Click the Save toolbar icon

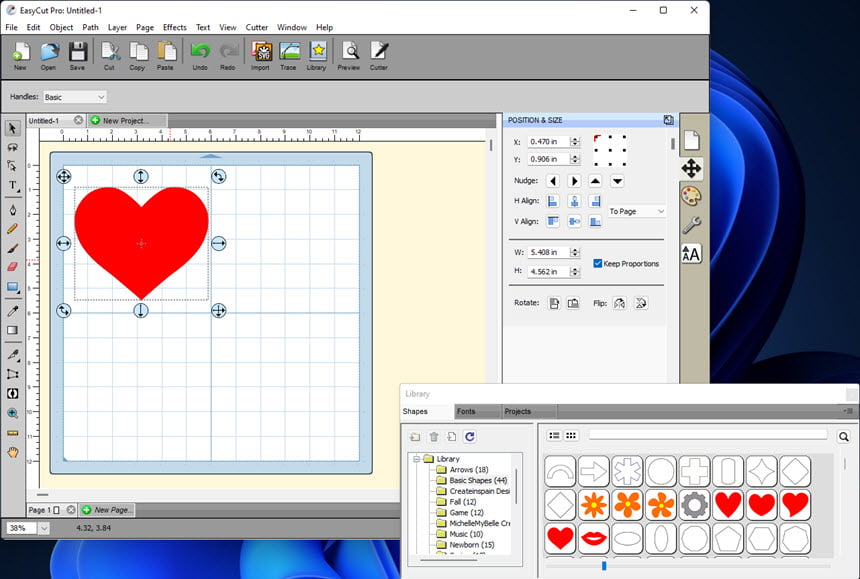click(x=77, y=55)
